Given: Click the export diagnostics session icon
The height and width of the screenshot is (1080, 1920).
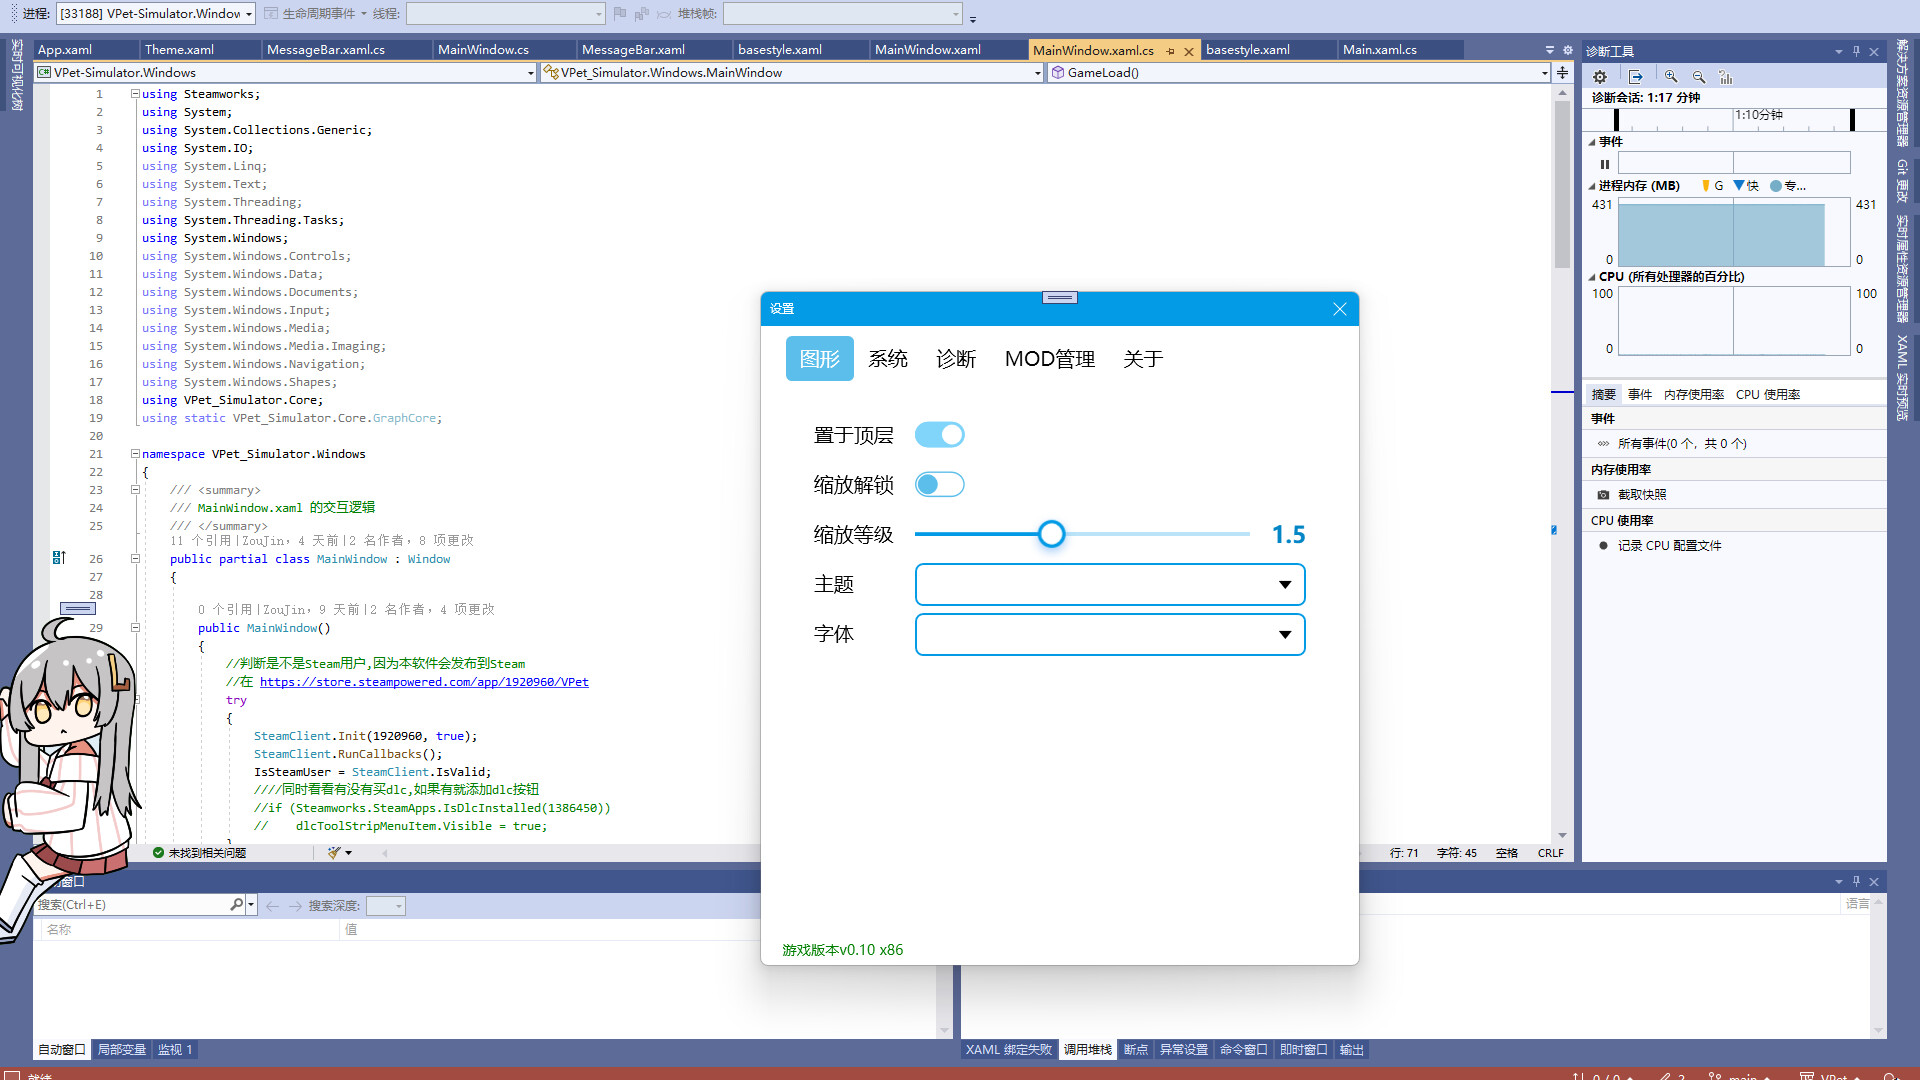Looking at the screenshot, I should coord(1635,77).
